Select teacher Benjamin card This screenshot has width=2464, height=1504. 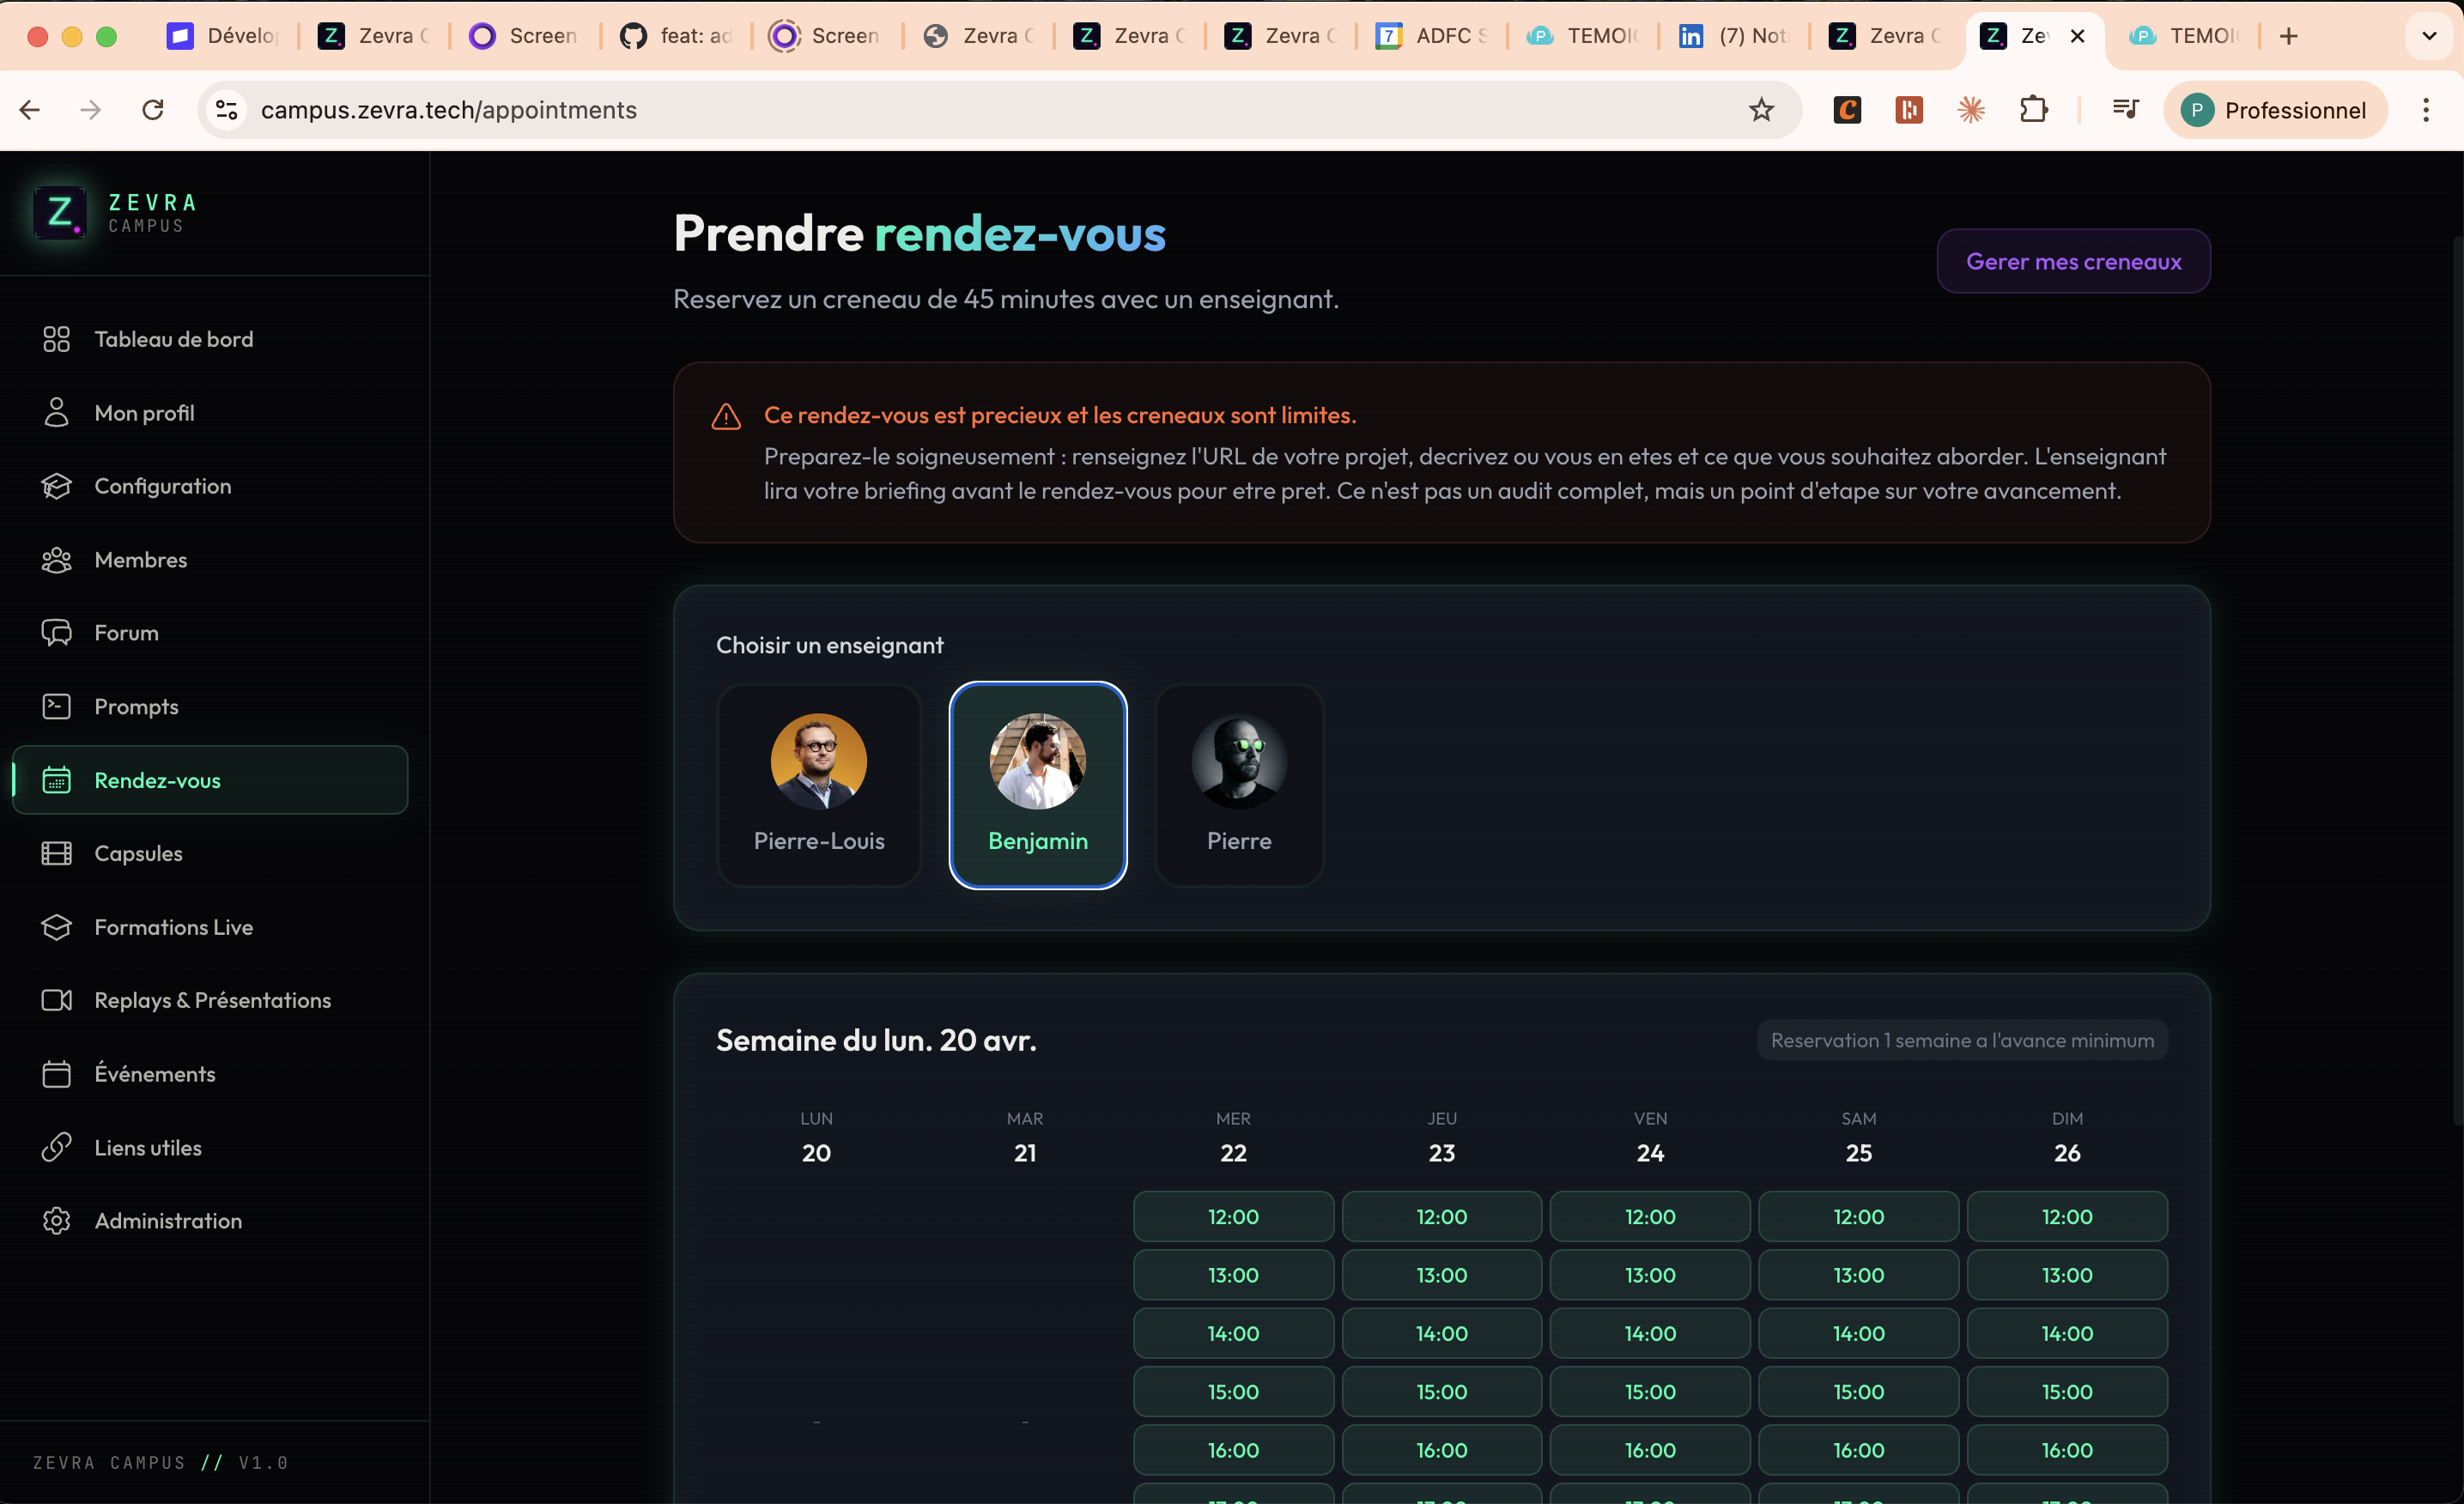[1037, 784]
